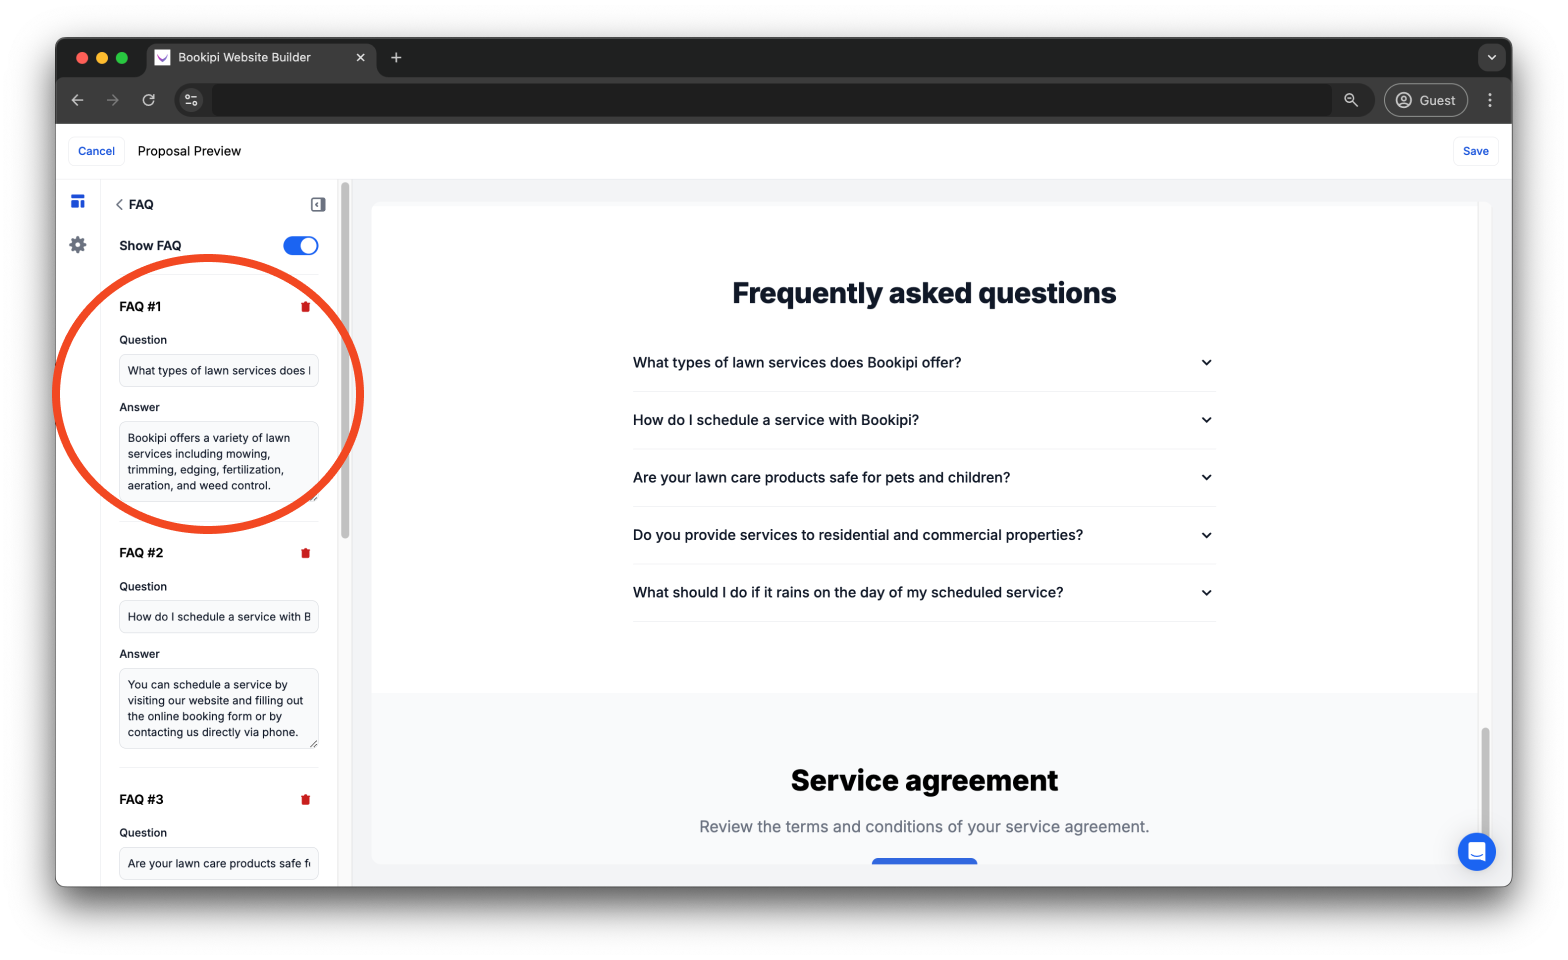
Task: Open the tab search dropdown arrow
Action: [x=1492, y=58]
